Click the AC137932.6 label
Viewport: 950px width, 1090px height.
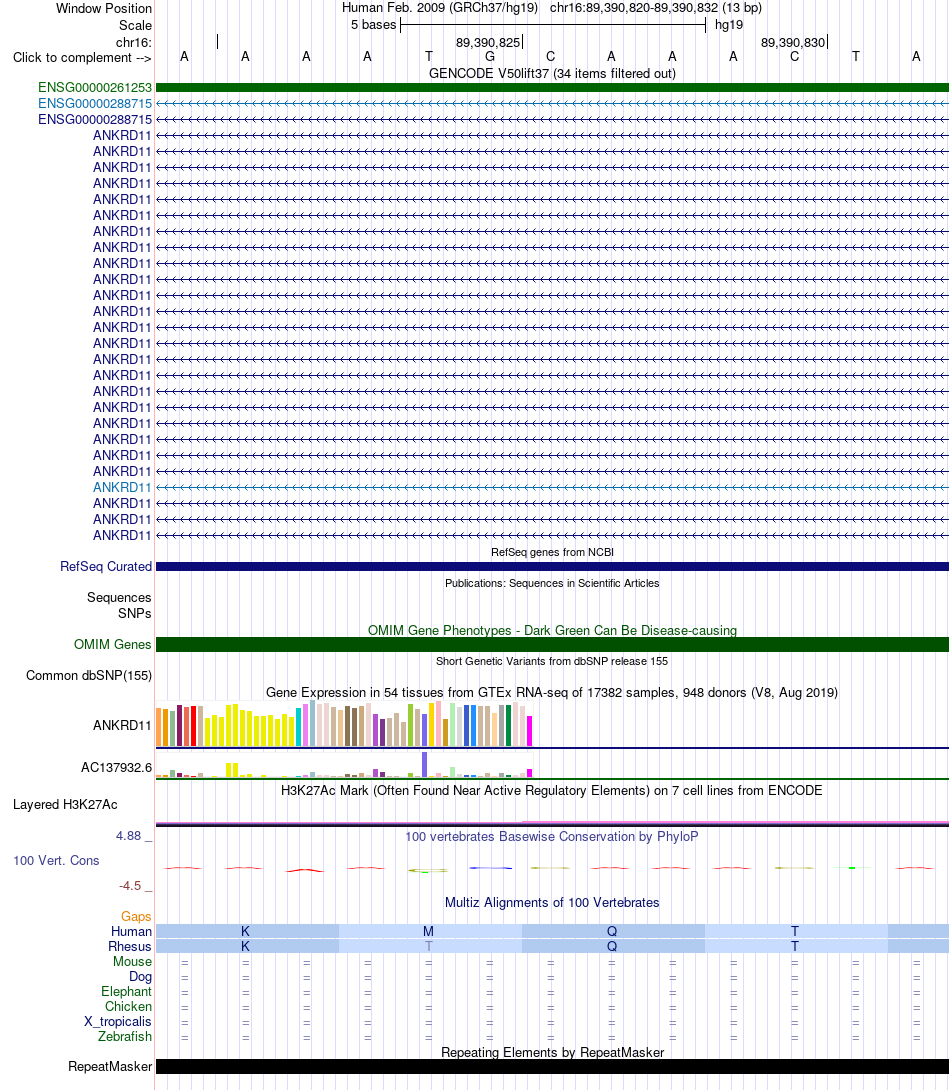tap(116, 767)
